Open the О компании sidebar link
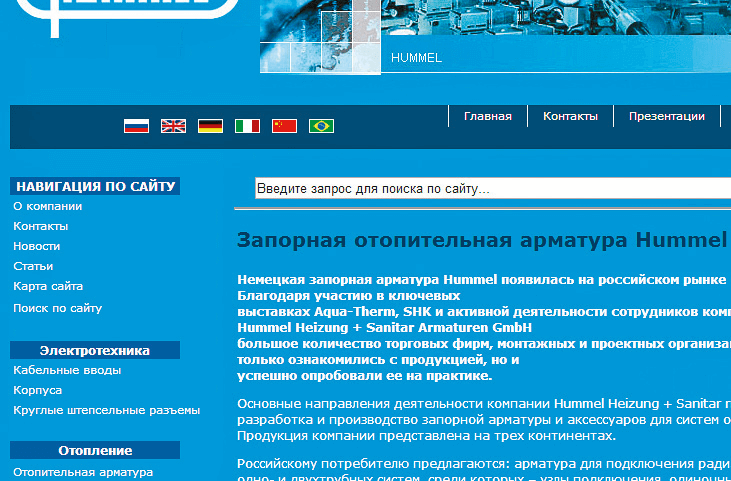 (48, 206)
